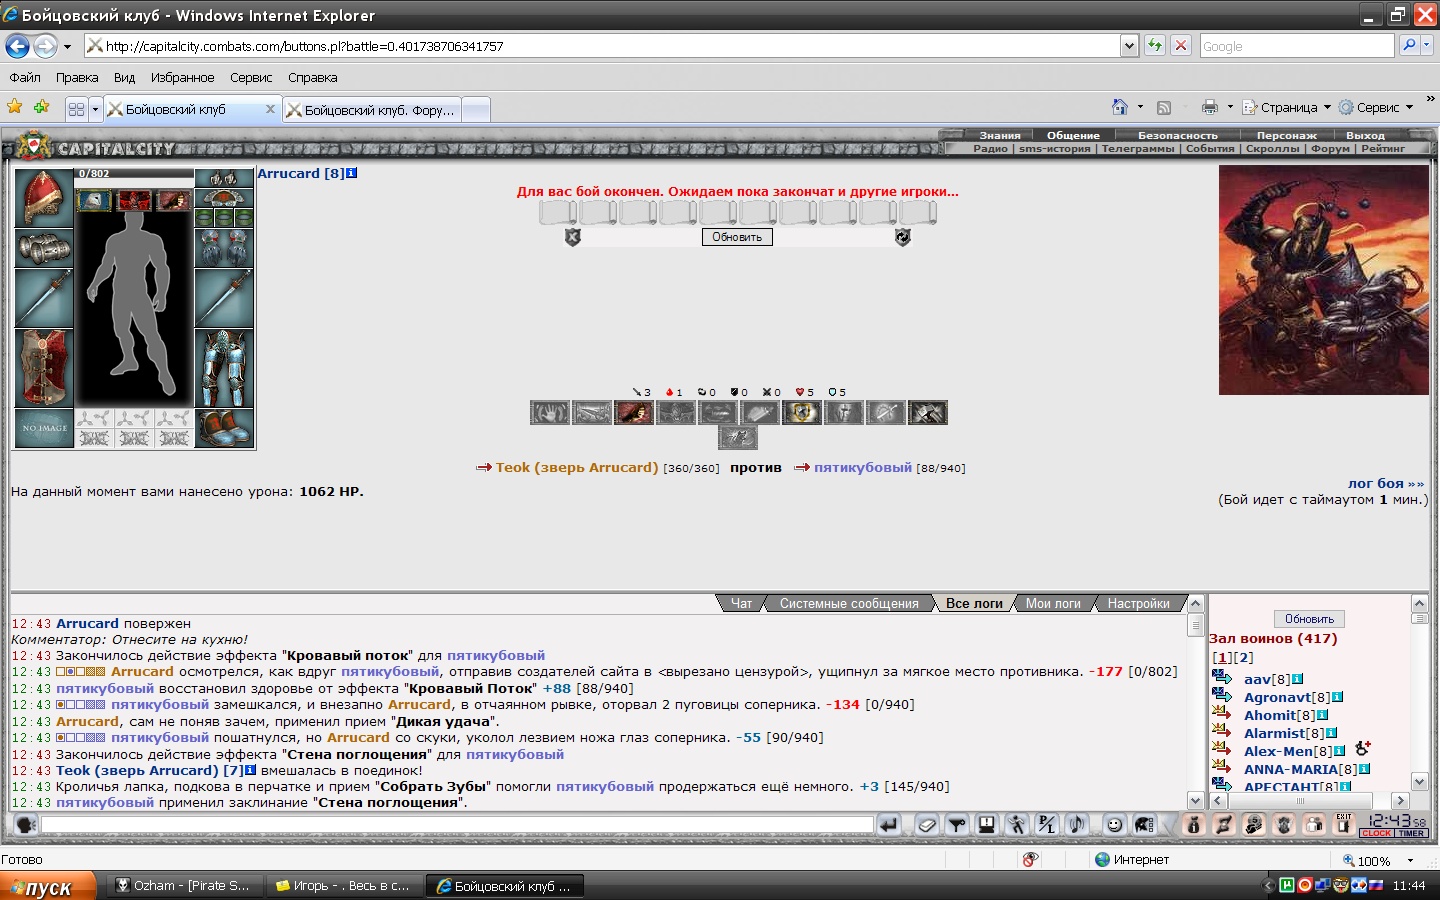Click the gauntlets gloves slot
Viewport: 1440px width, 900px height.
tap(224, 248)
